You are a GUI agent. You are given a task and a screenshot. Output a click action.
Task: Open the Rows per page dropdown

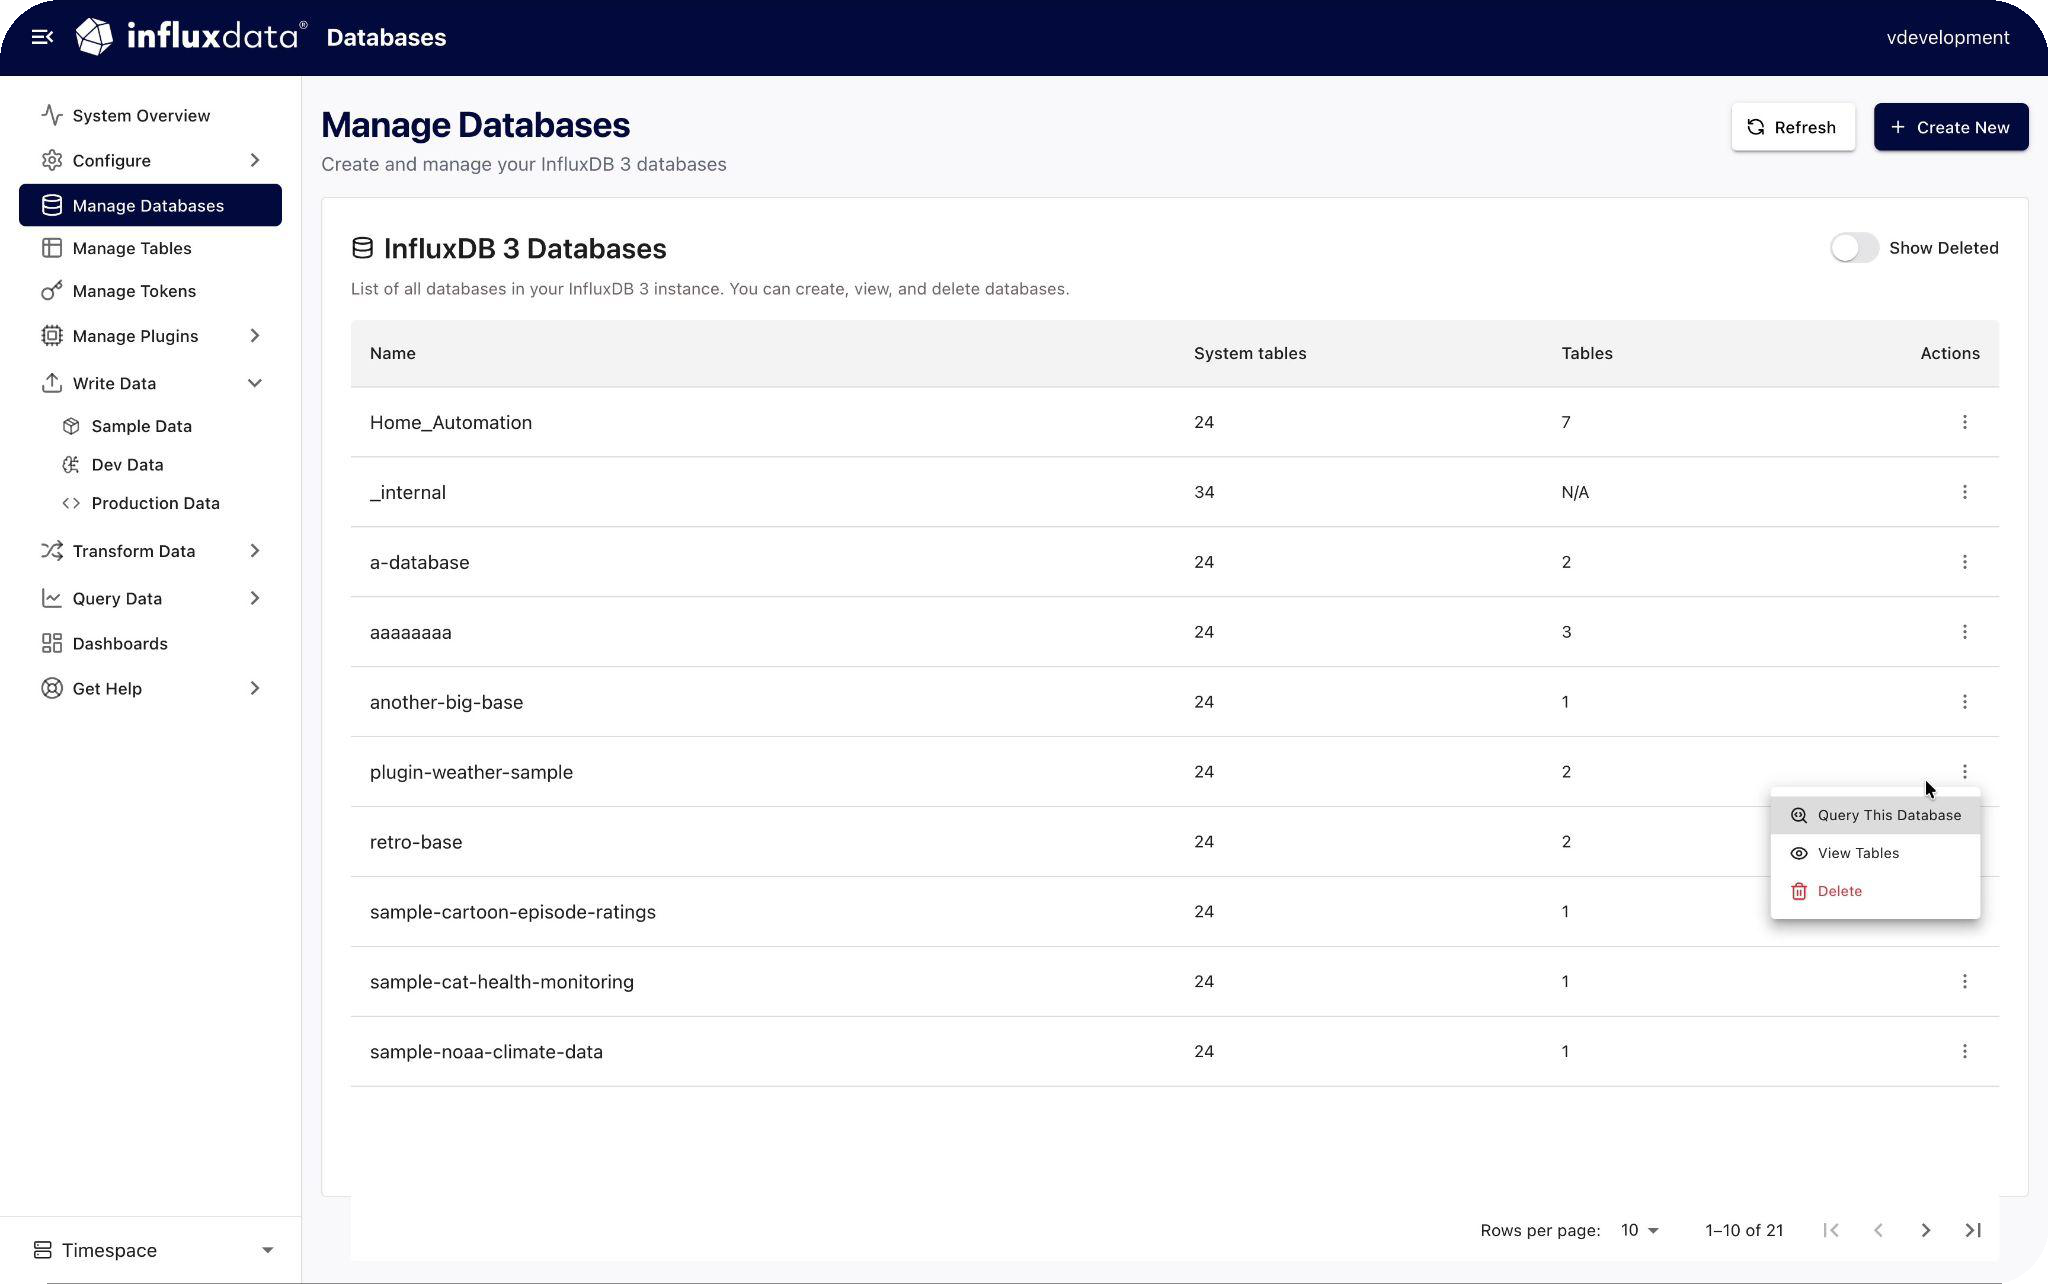coord(1639,1230)
